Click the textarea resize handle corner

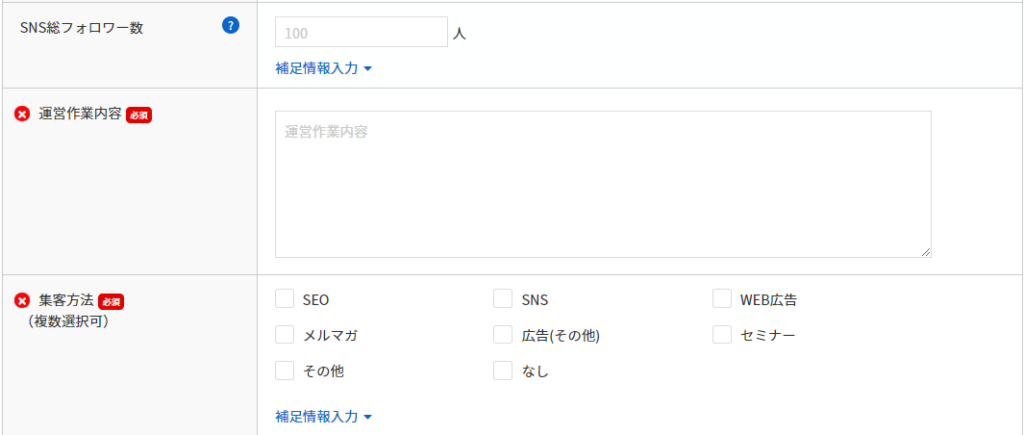coord(926,252)
